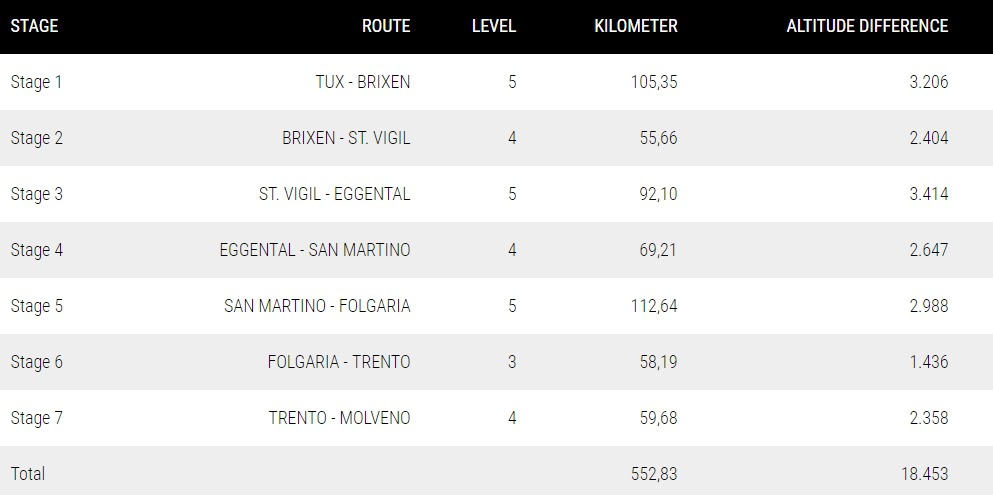Select the BRIXEN - ST. VIGIL route
The image size is (993, 495).
[x=346, y=138]
